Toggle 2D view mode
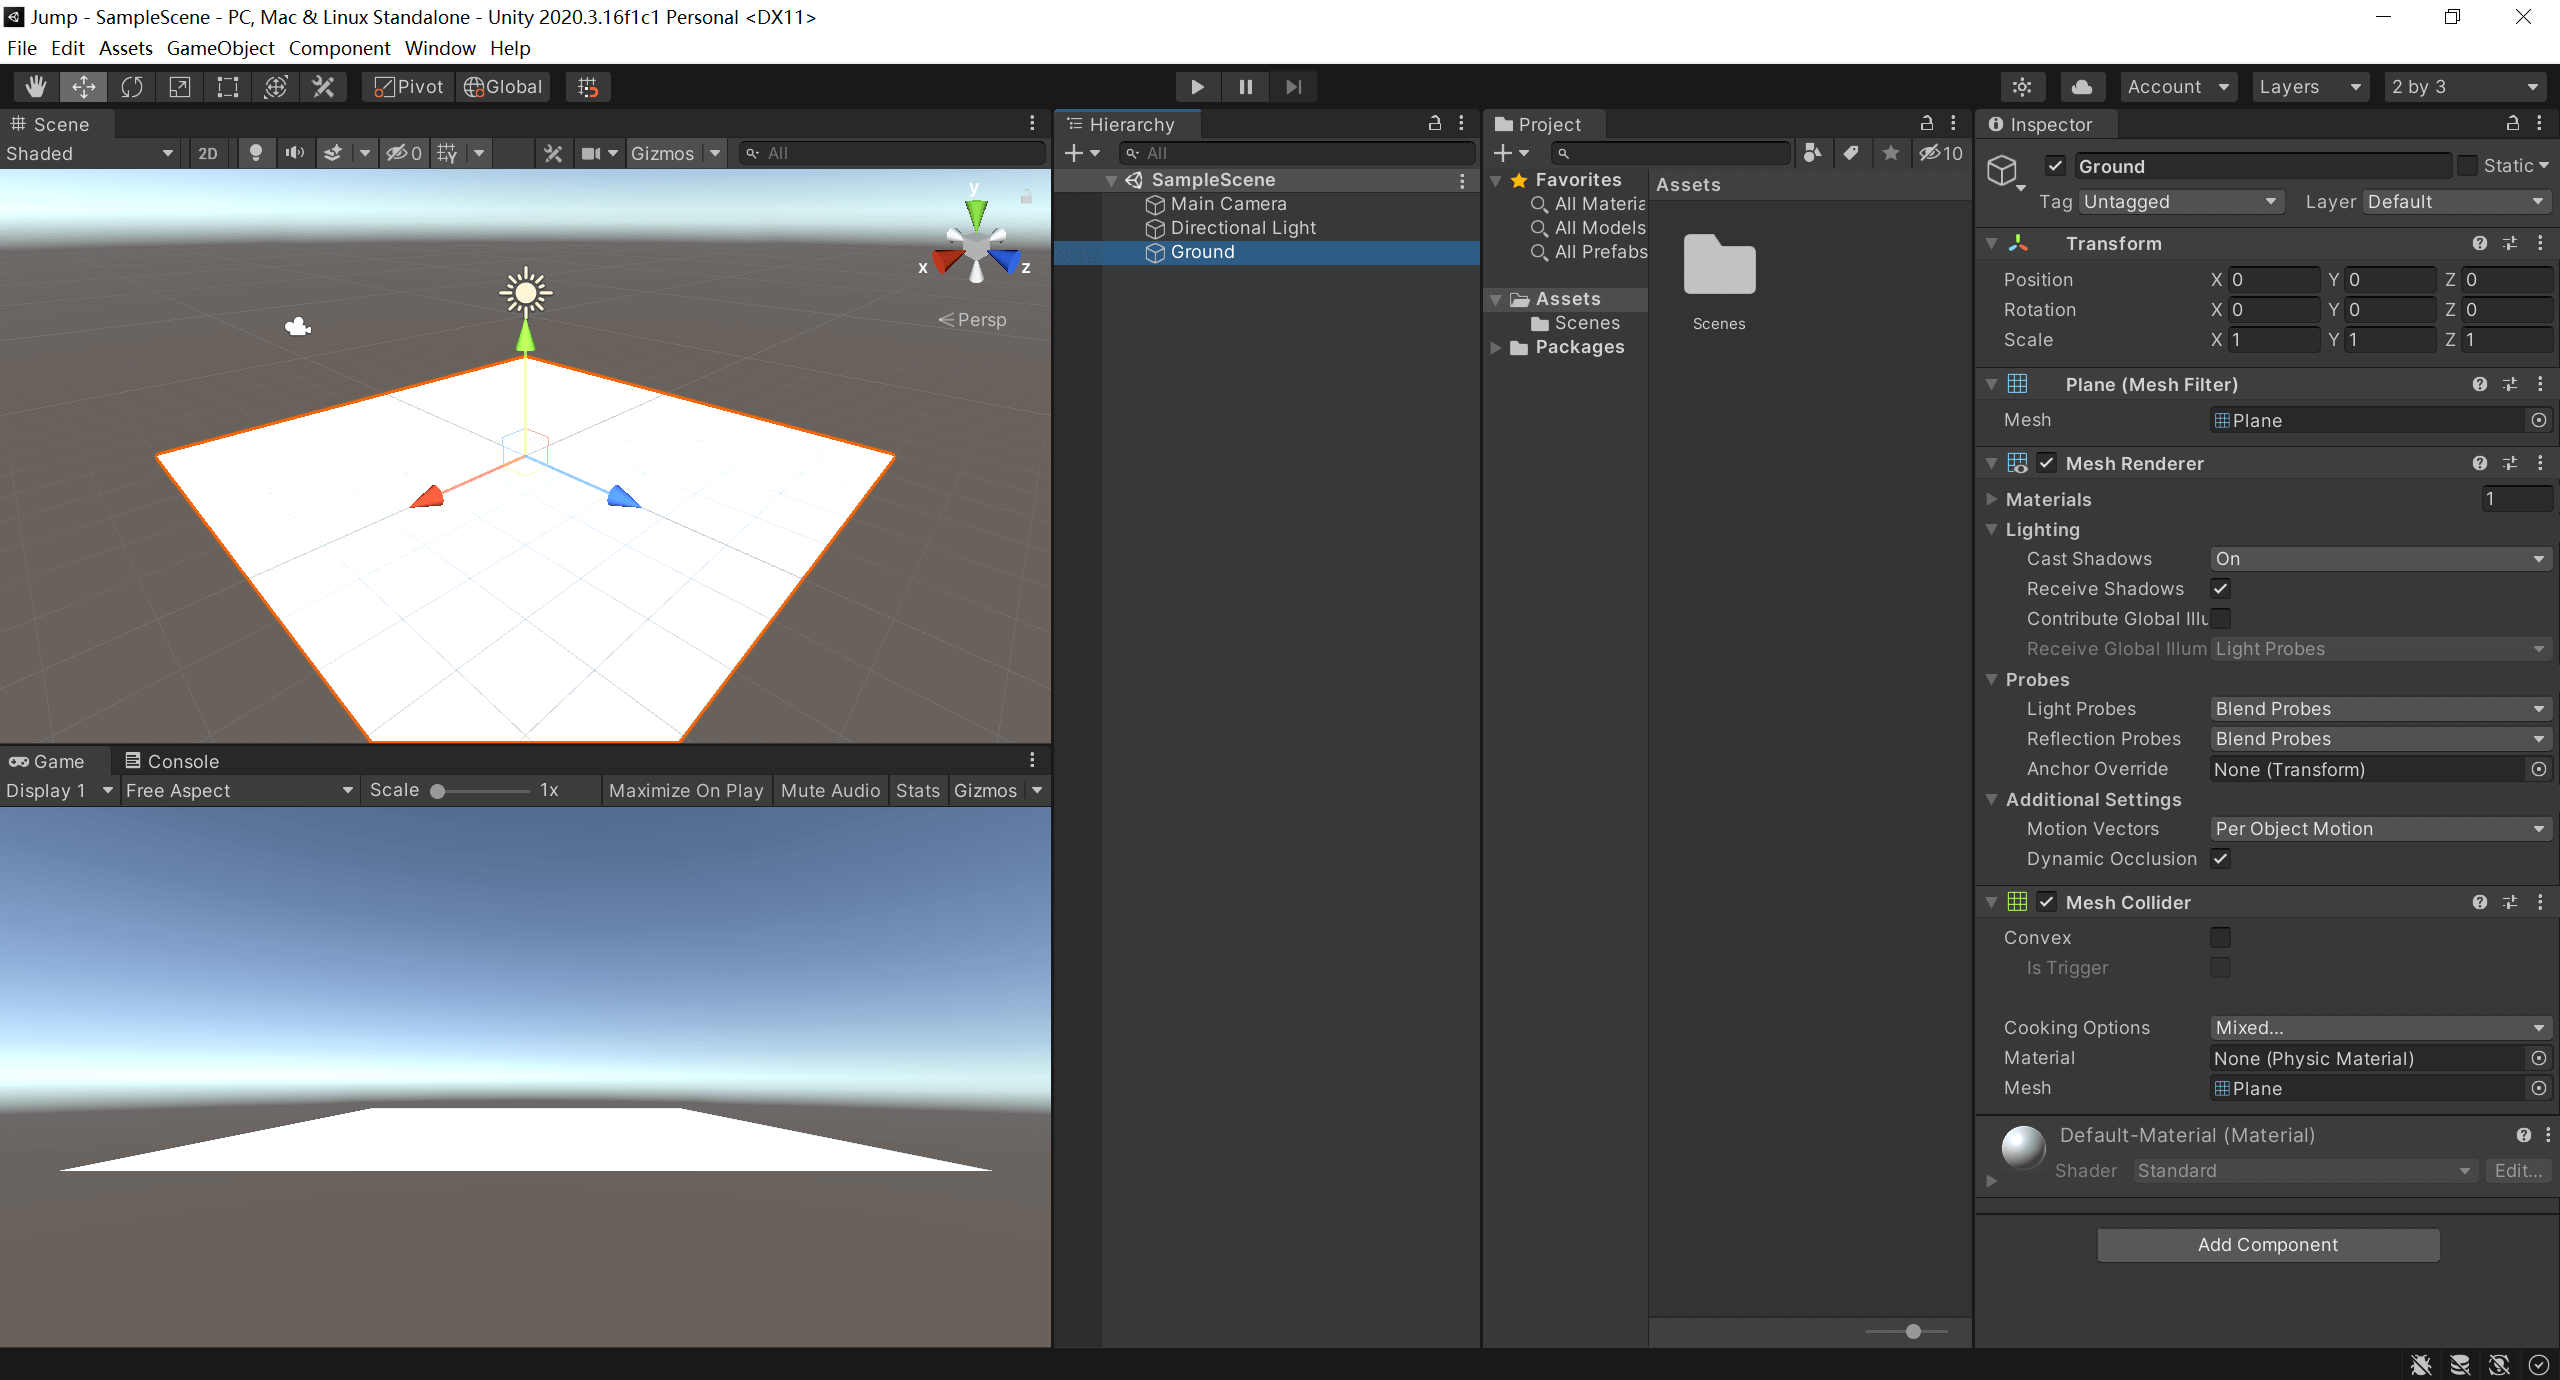 pyautogui.click(x=208, y=153)
